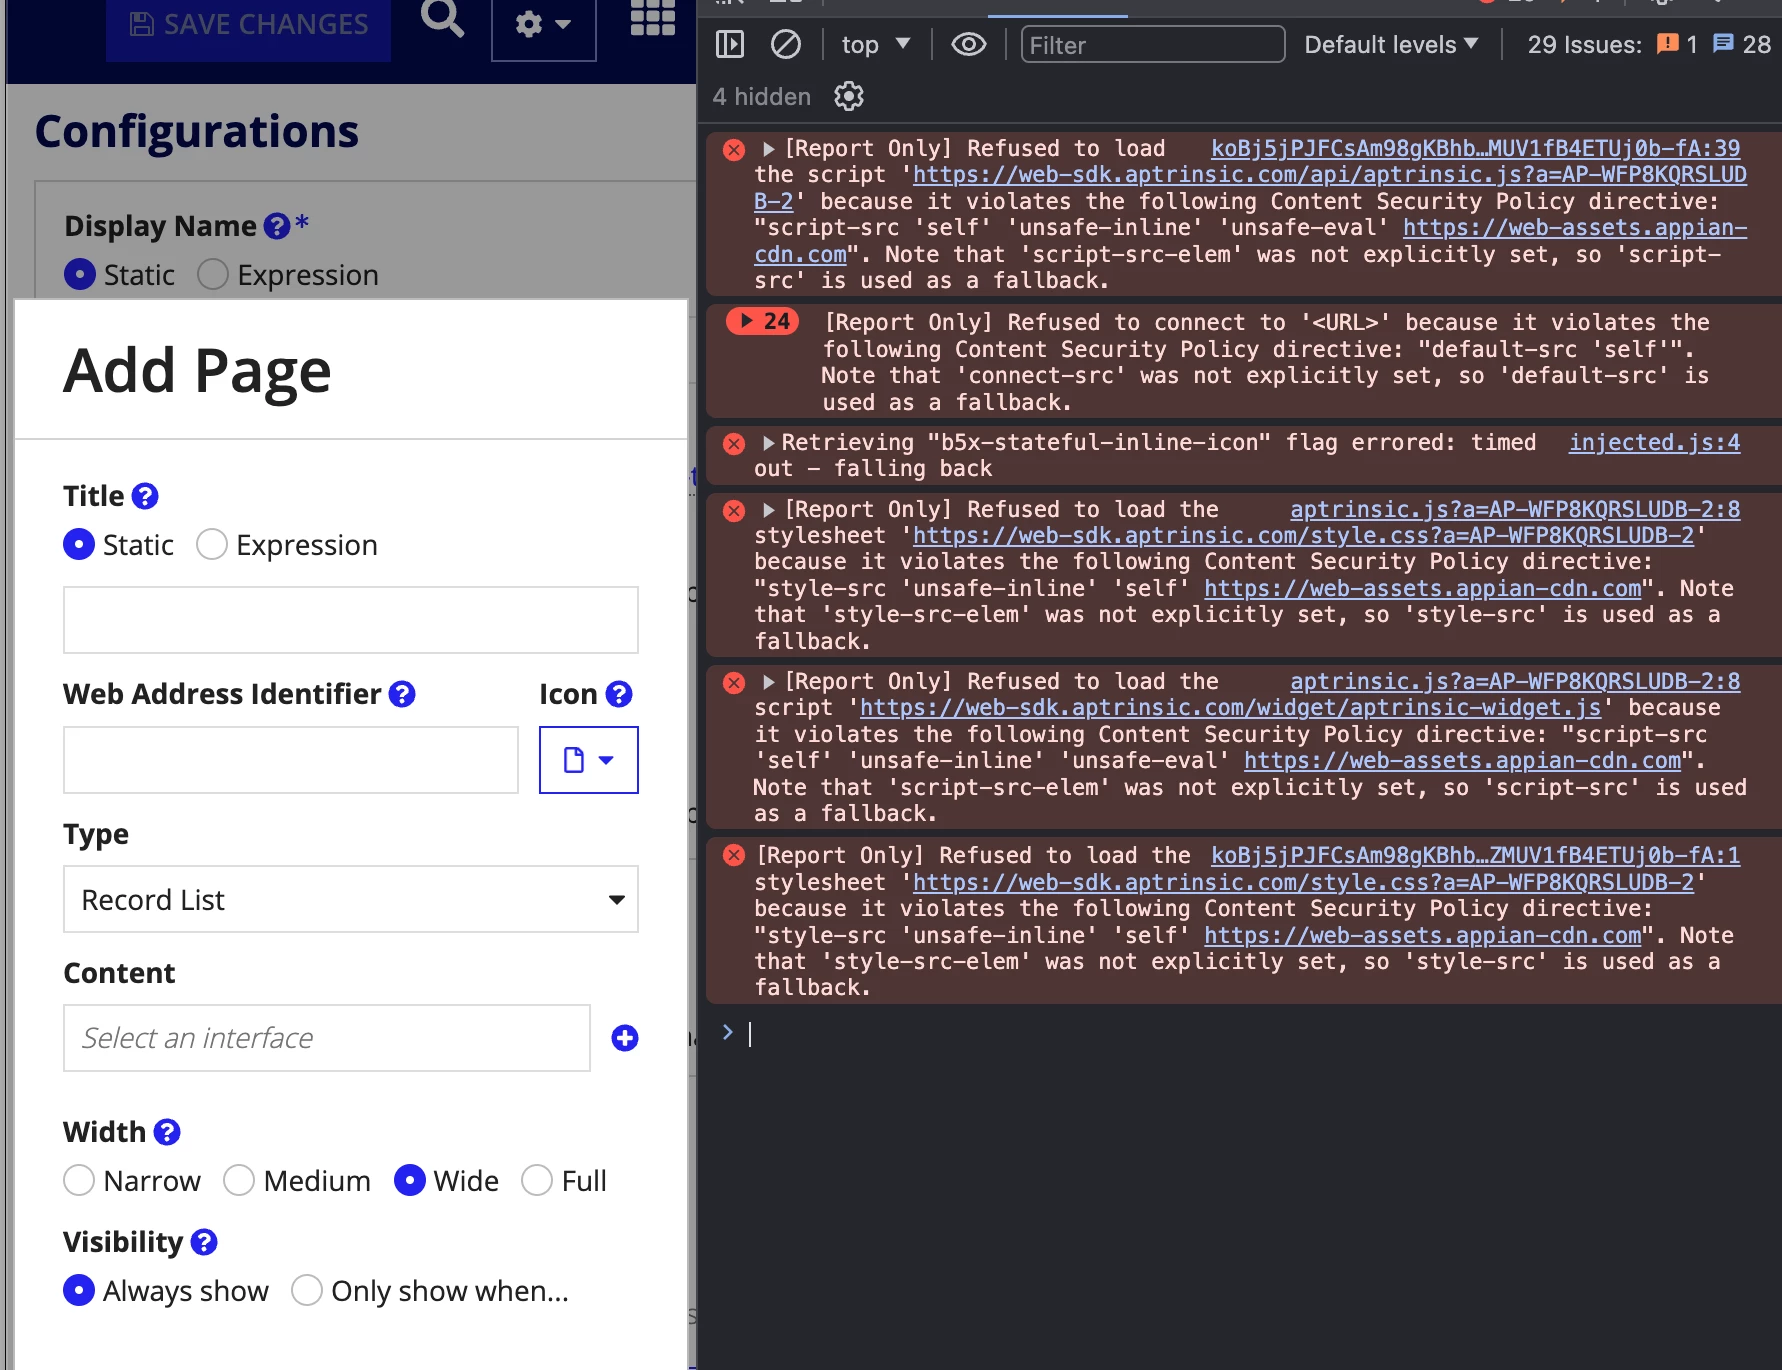The height and width of the screenshot is (1370, 1782).
Task: Click the Save Changes button
Action: (x=248, y=25)
